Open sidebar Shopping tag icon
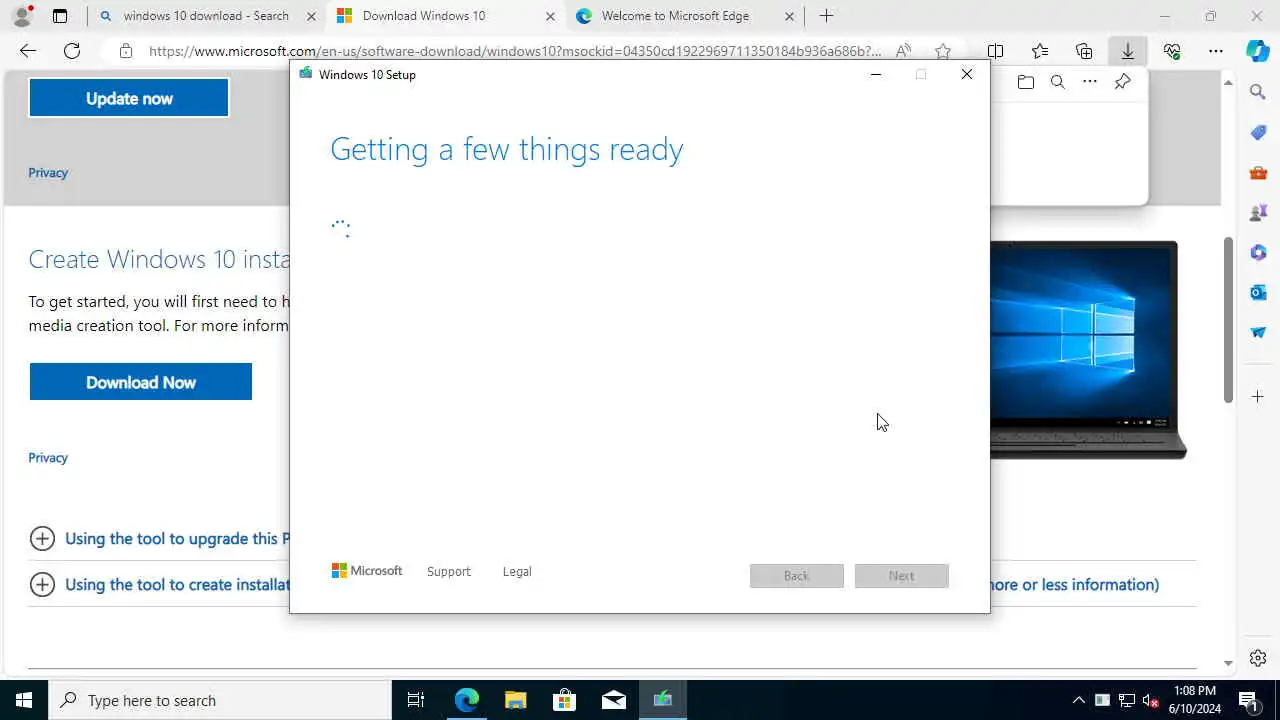The image size is (1280, 720). point(1258,132)
